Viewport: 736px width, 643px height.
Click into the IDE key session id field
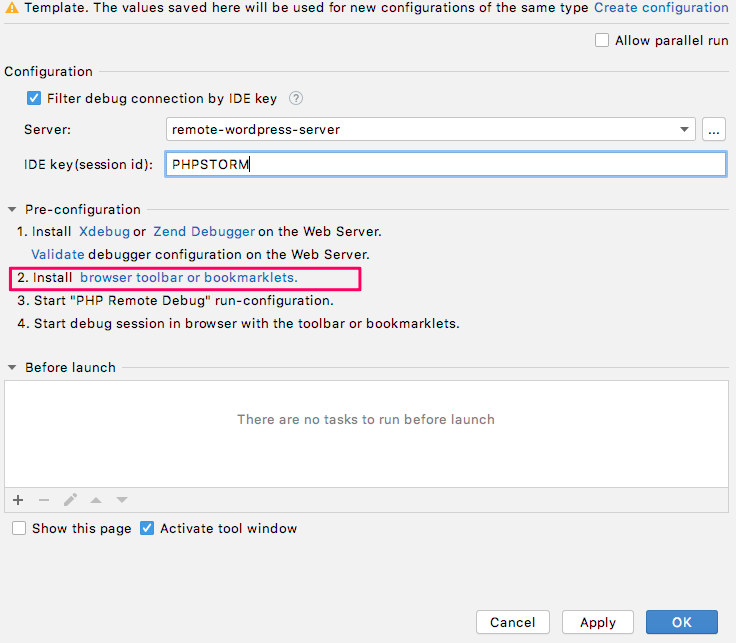pos(444,165)
